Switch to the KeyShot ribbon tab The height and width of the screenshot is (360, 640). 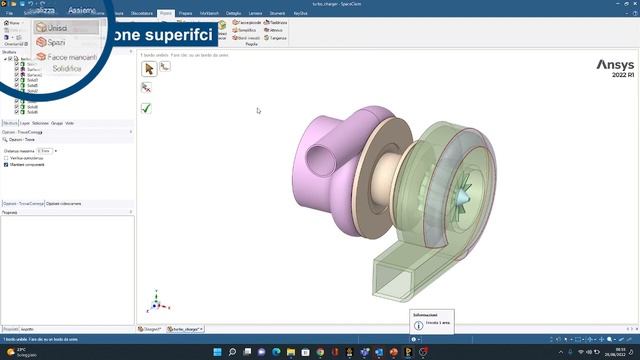click(300, 13)
